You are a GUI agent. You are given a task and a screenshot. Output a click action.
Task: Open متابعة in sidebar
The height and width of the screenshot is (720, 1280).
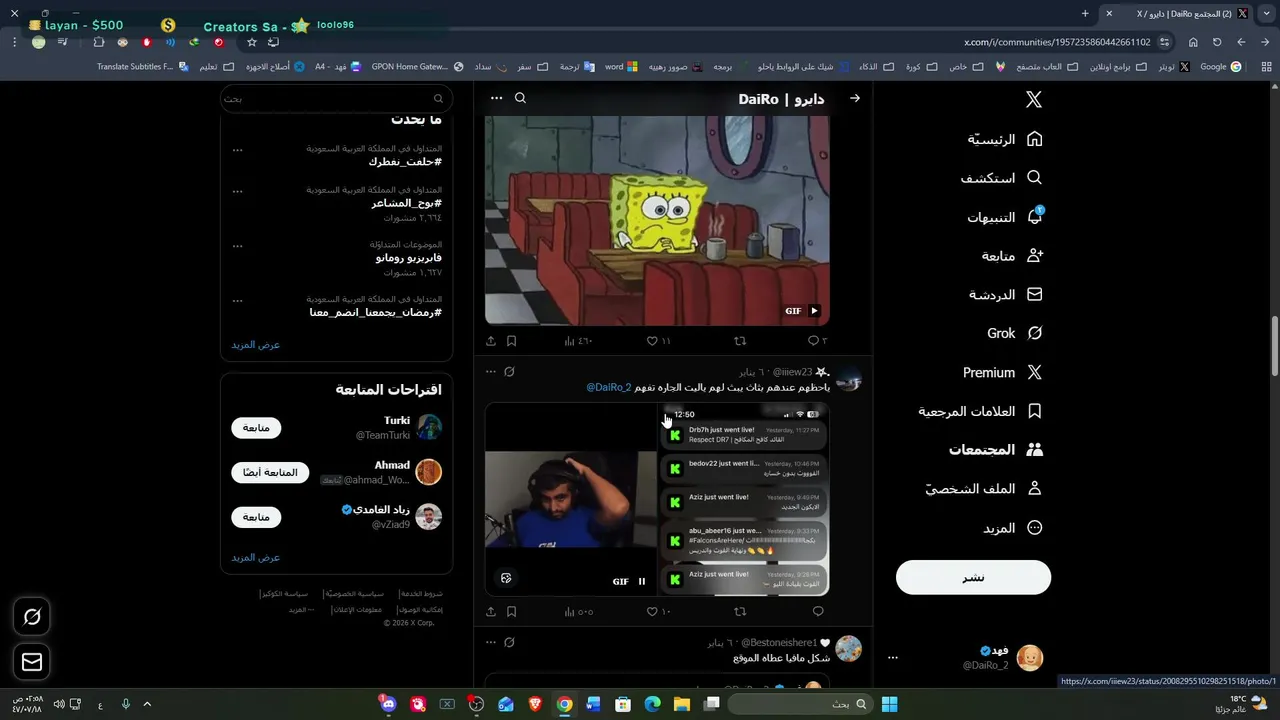point(1012,256)
